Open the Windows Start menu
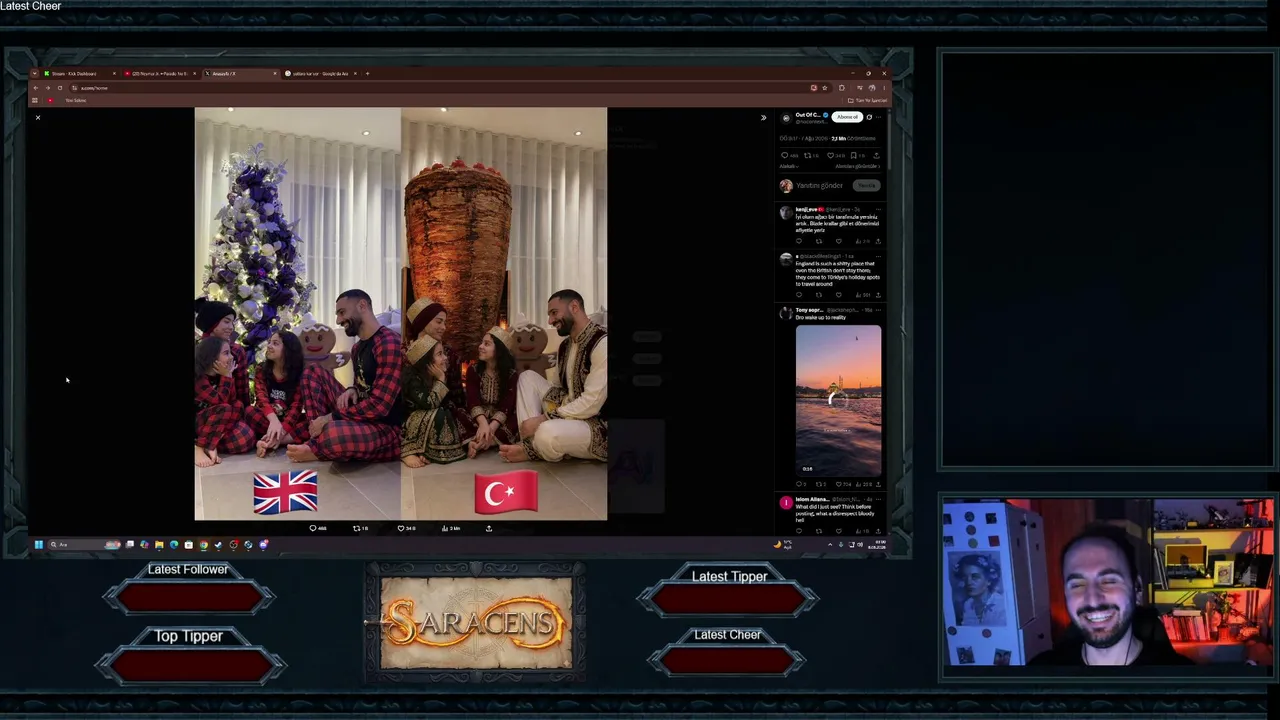1280x720 pixels. pos(39,545)
